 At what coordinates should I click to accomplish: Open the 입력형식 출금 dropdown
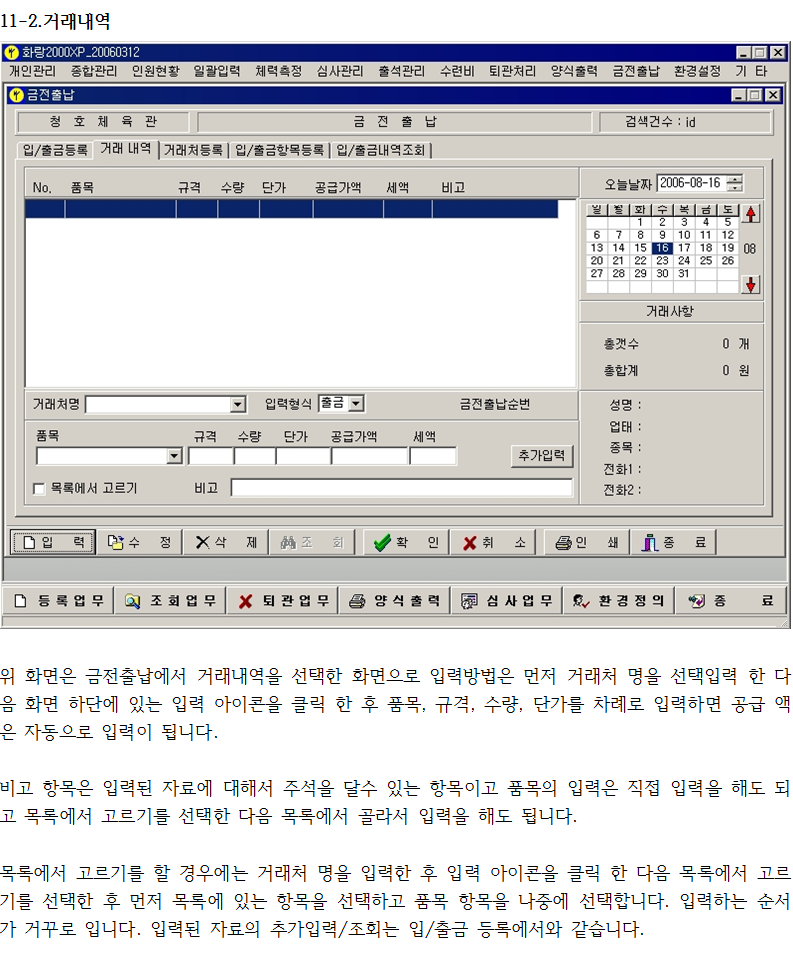point(357,404)
